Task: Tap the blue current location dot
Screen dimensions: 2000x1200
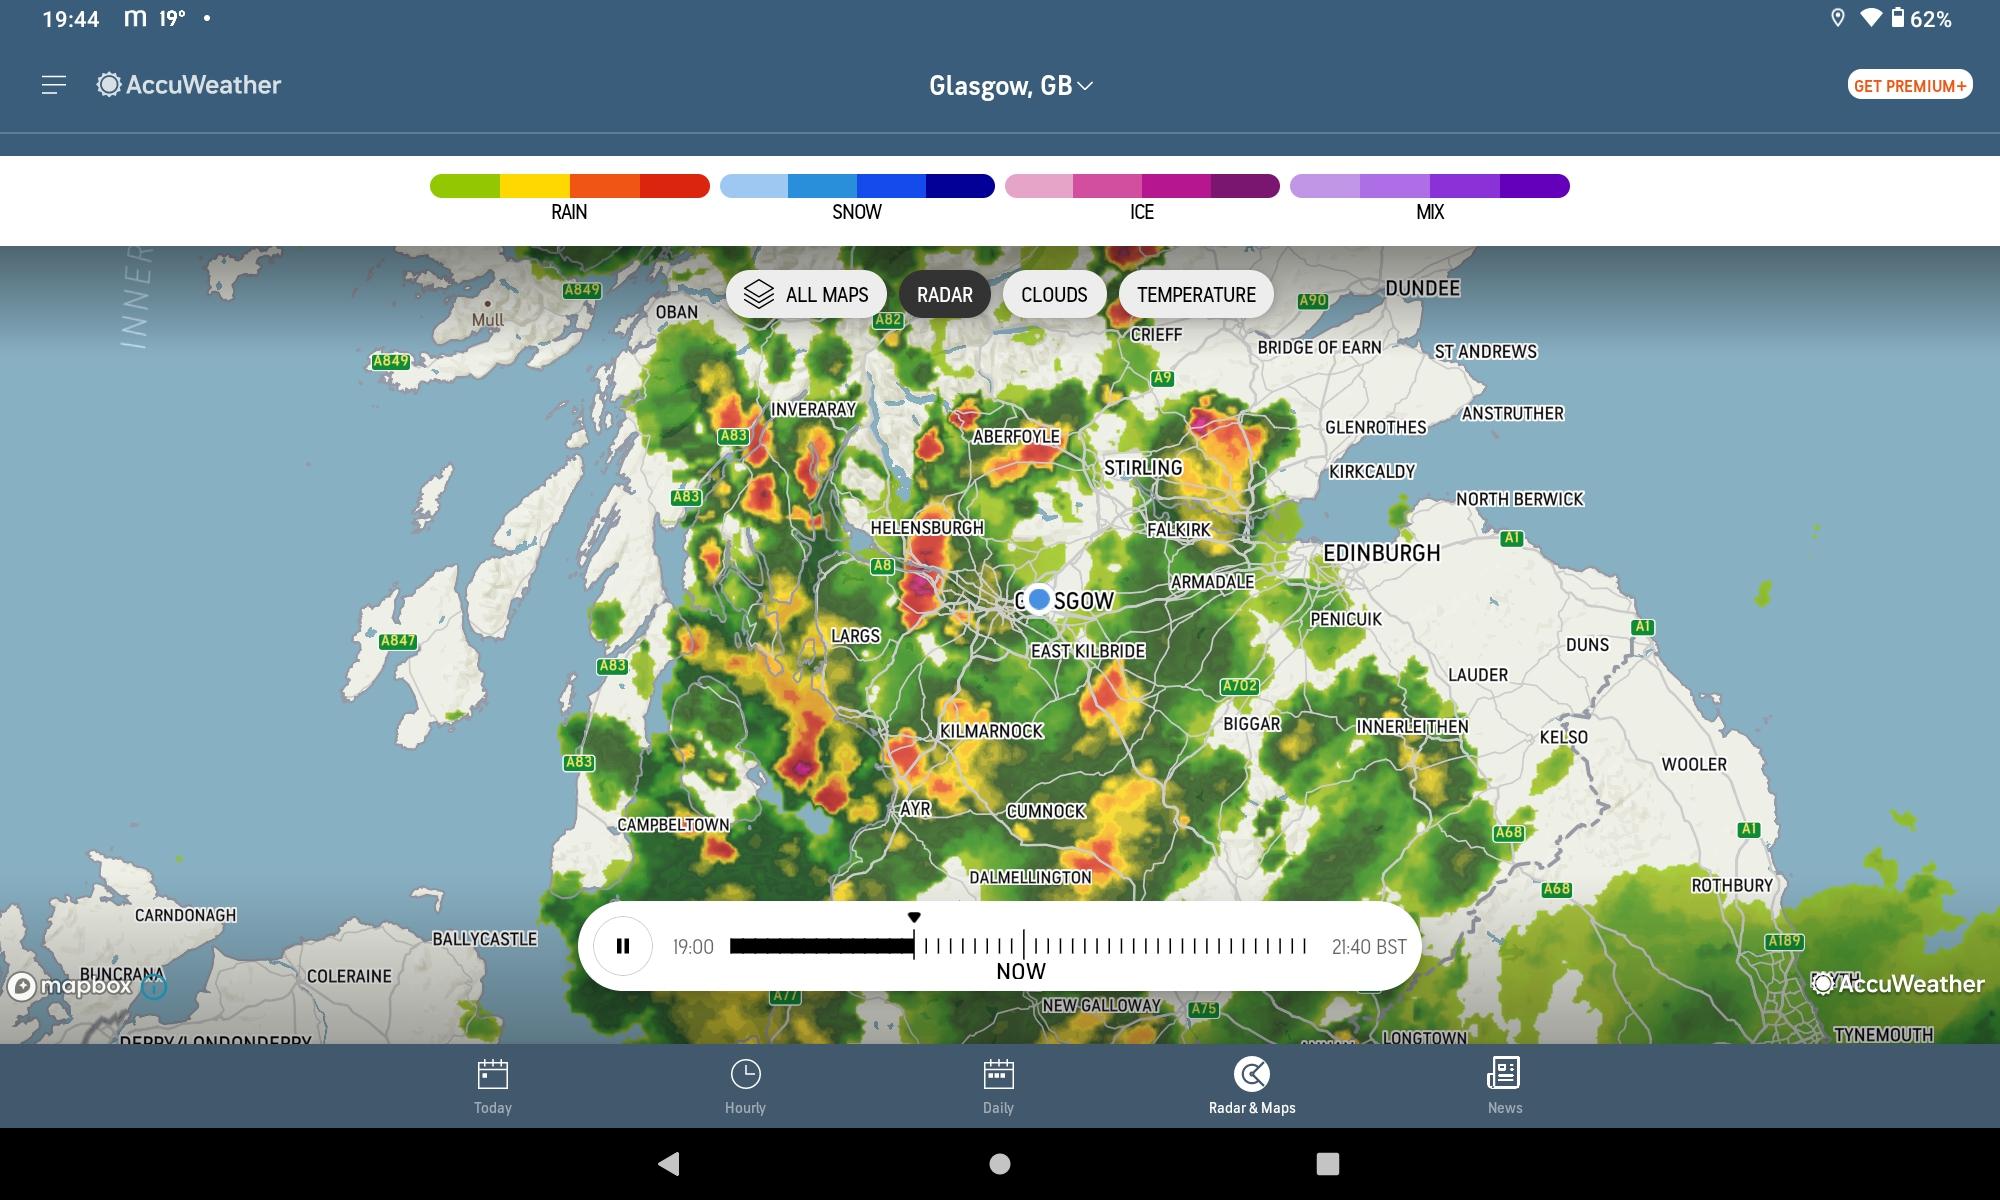Action: pos(1039,599)
